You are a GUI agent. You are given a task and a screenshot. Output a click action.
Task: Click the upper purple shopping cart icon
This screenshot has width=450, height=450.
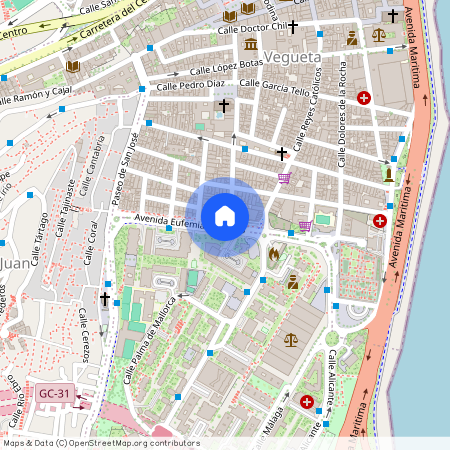[x=285, y=178]
